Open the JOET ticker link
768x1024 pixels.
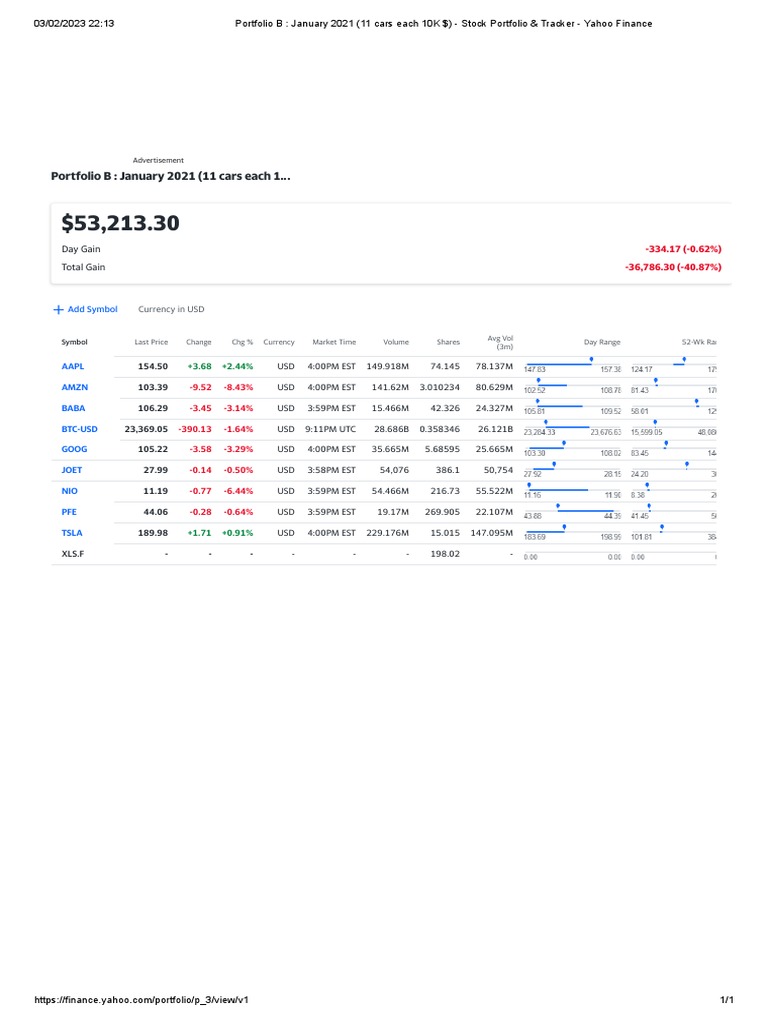(x=72, y=470)
